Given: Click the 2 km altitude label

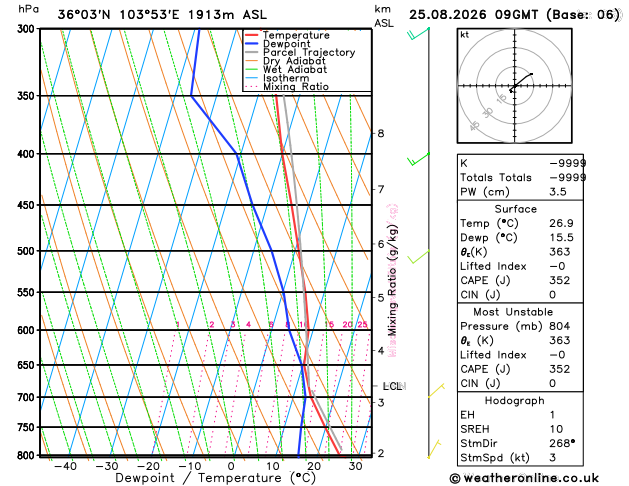Looking at the screenshot, I should pos(381,453).
